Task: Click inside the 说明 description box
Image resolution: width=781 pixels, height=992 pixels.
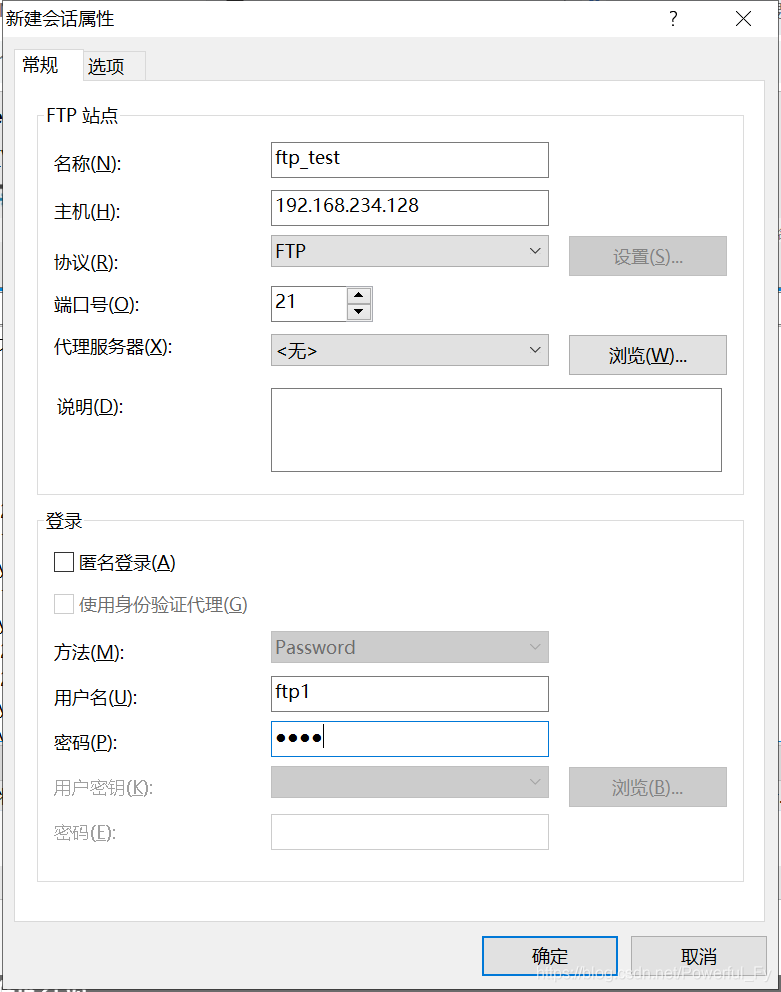Action: [x=496, y=430]
